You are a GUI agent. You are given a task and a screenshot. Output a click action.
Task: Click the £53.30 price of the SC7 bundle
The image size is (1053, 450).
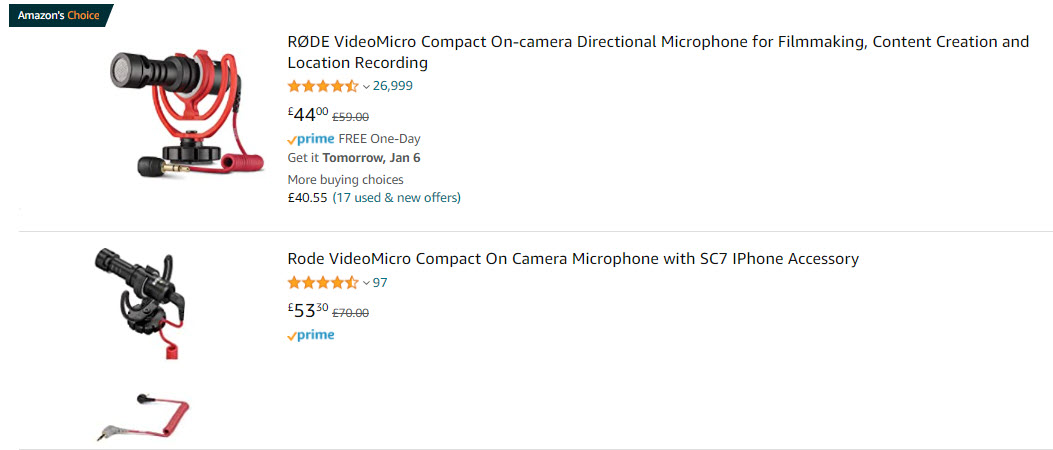coord(308,311)
